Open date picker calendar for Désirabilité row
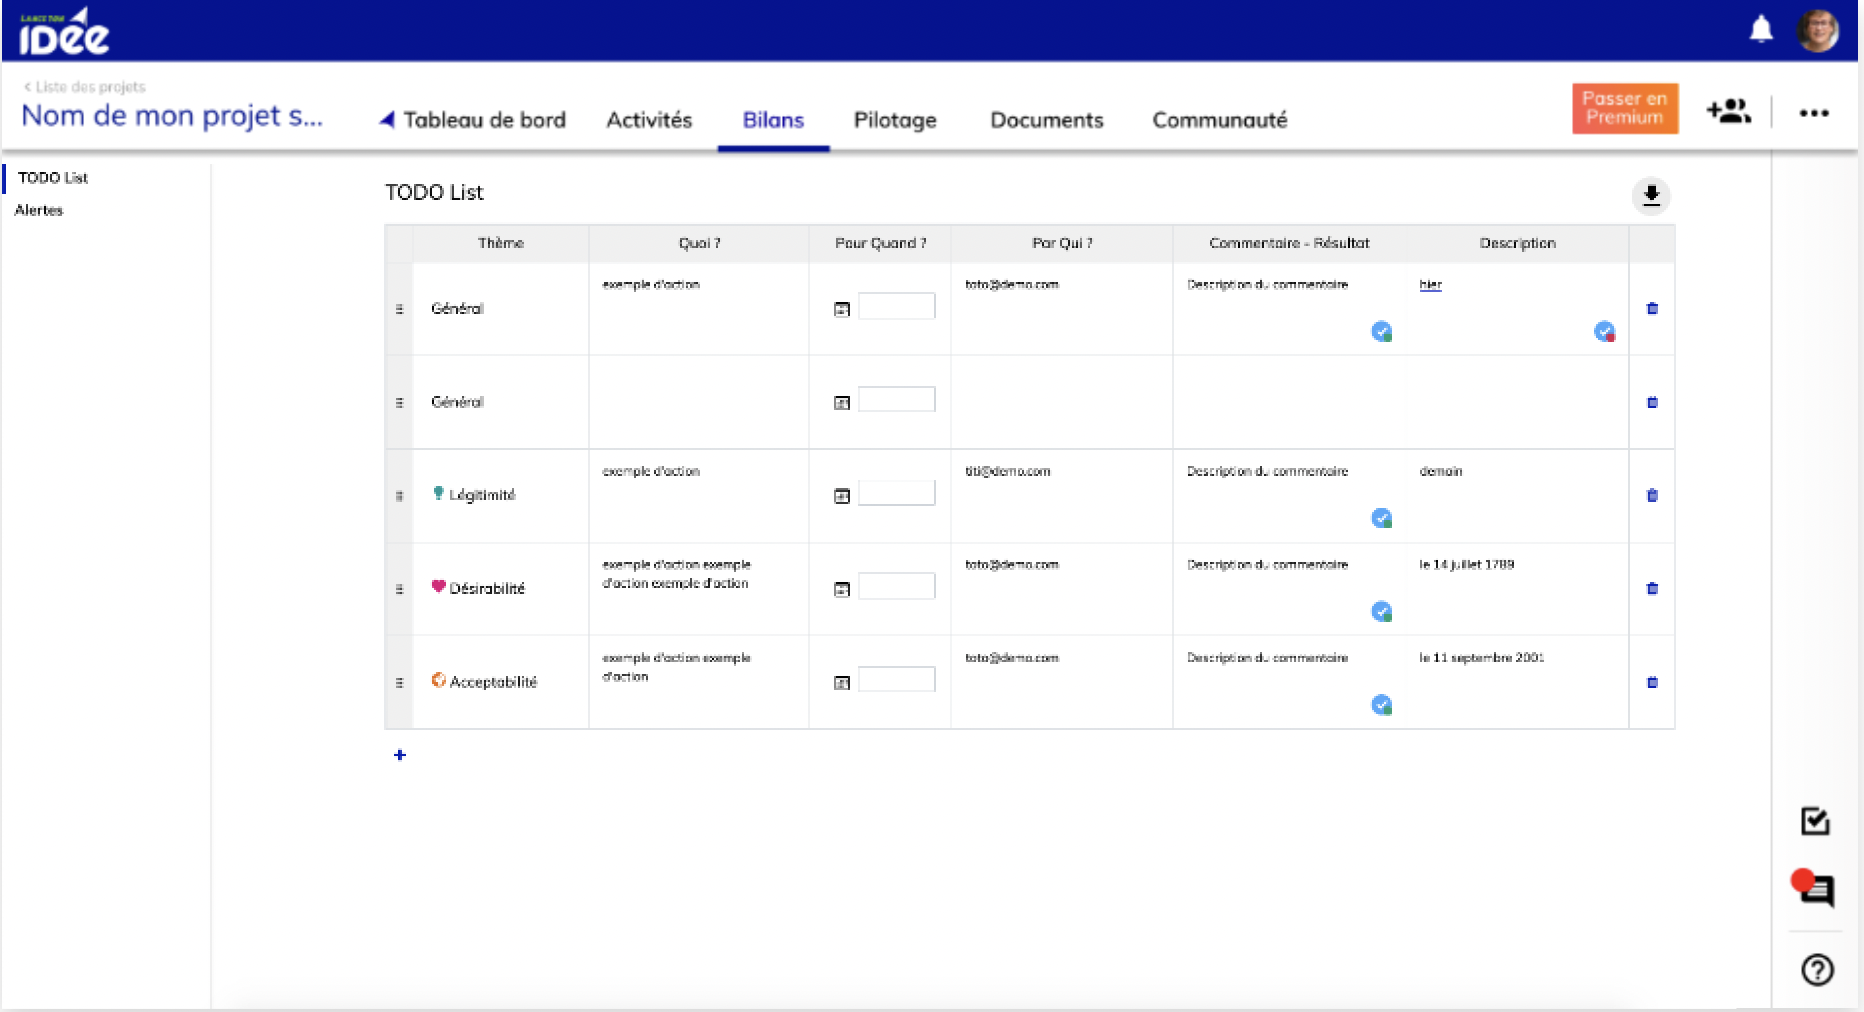Viewport: 1864px width, 1012px height. tap(842, 590)
